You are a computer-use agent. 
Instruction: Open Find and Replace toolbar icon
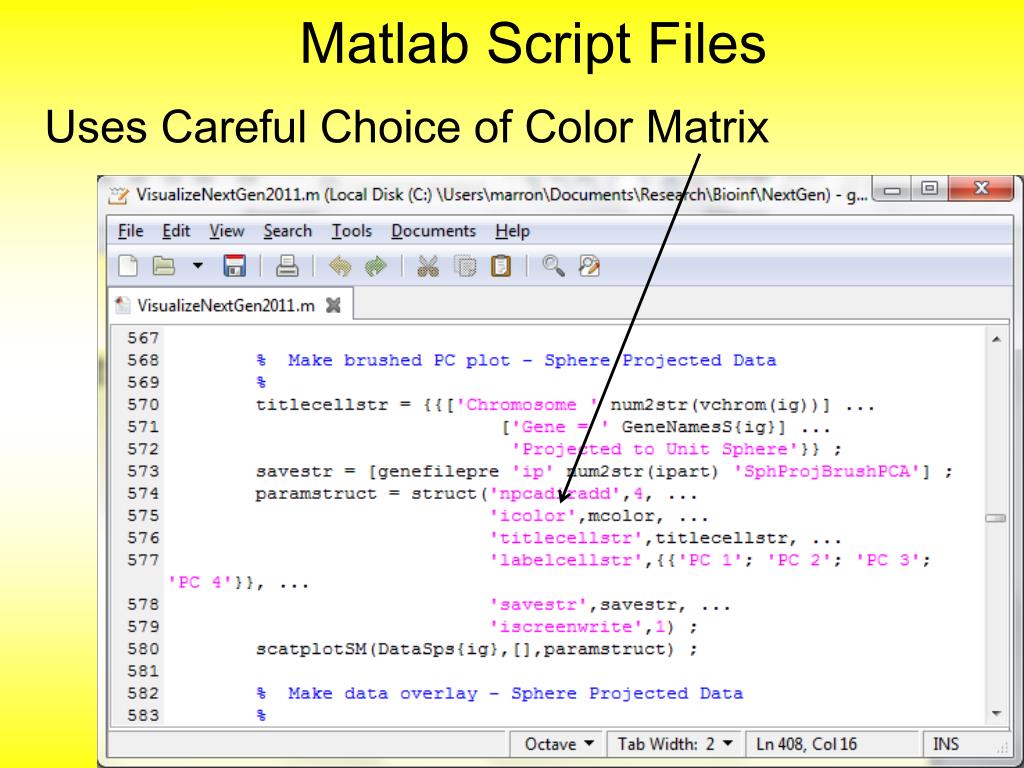(x=589, y=266)
